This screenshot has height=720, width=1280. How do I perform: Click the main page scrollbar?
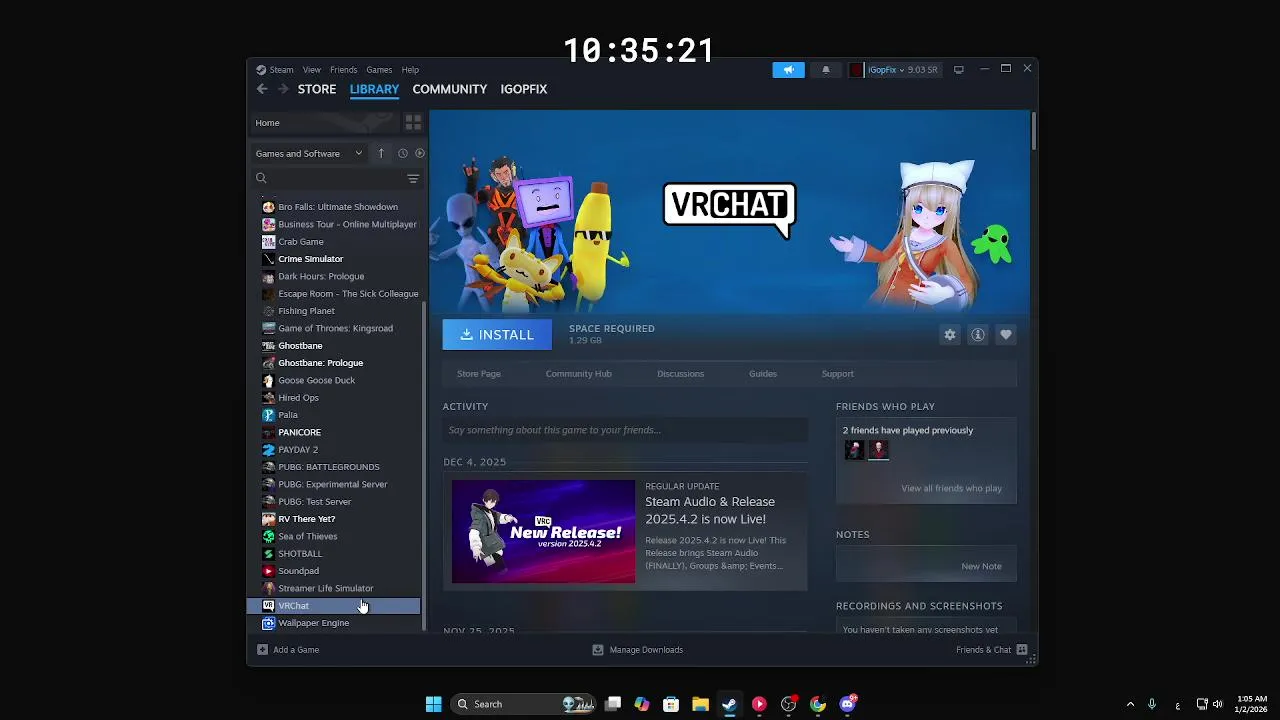[1033, 132]
